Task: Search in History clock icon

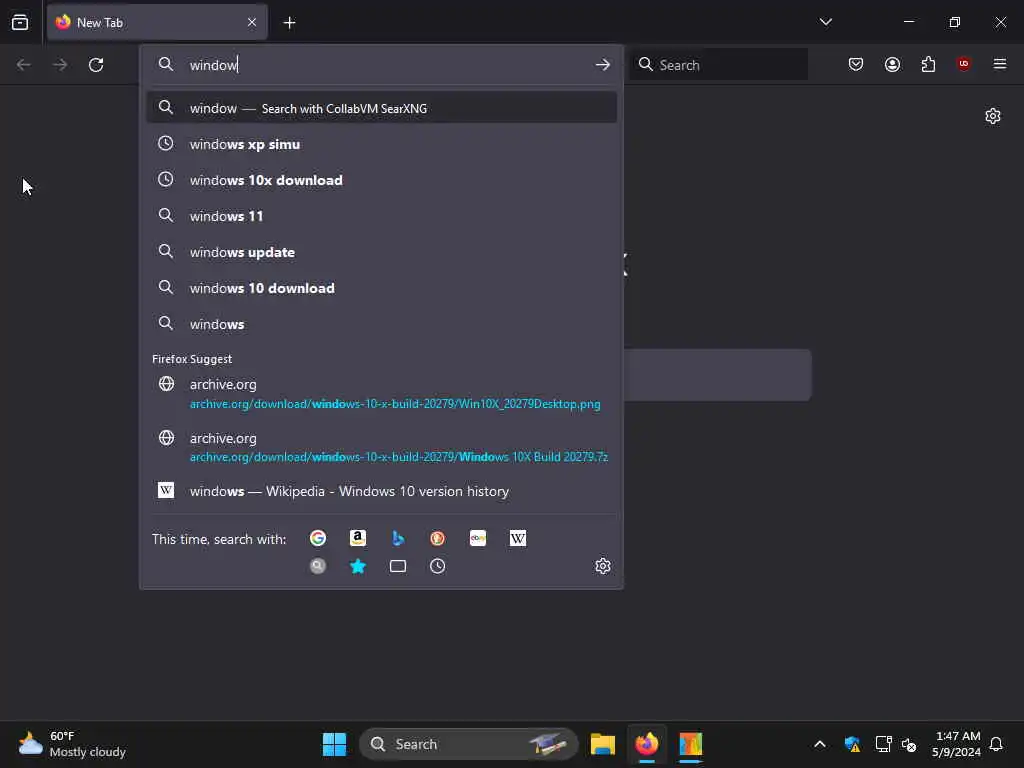Action: (438, 566)
